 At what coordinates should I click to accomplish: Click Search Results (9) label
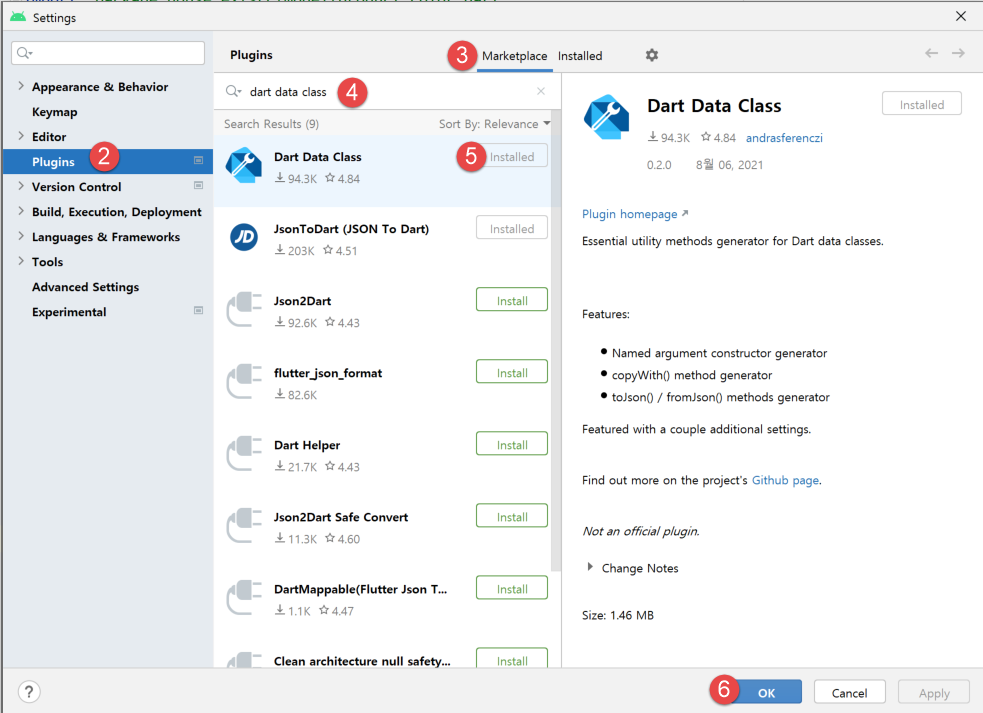click(x=271, y=124)
